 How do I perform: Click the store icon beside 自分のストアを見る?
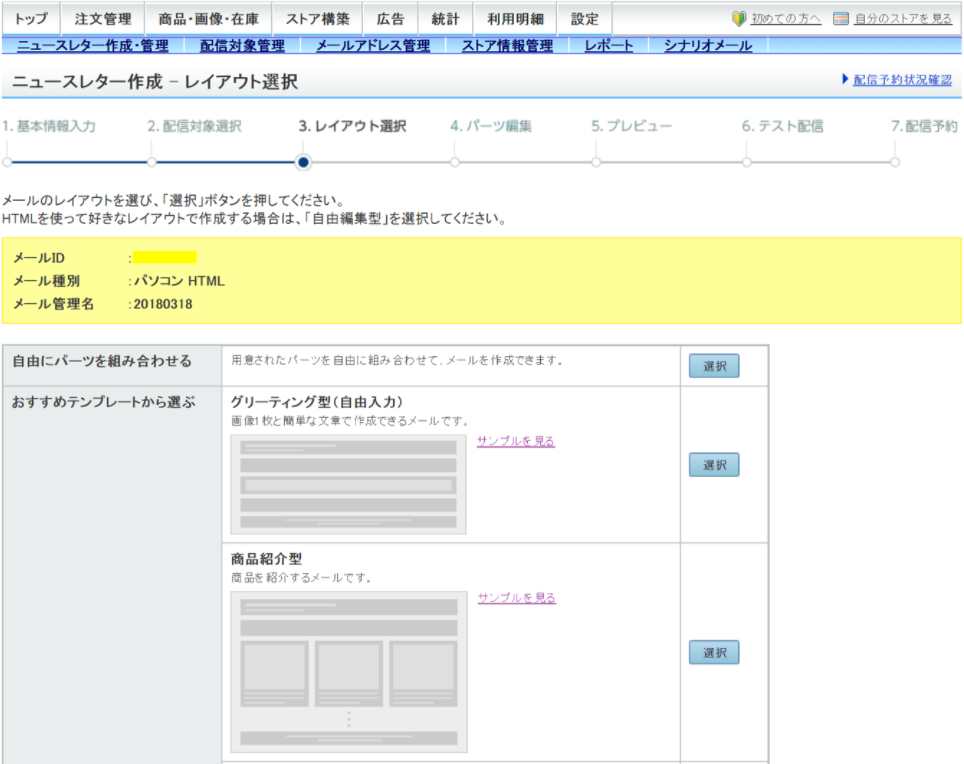[841, 19]
